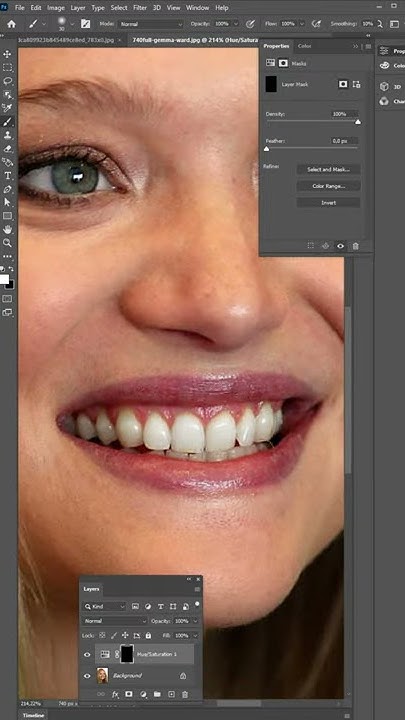Select the Pen tool
The width and height of the screenshot is (405, 720).
click(x=8, y=189)
